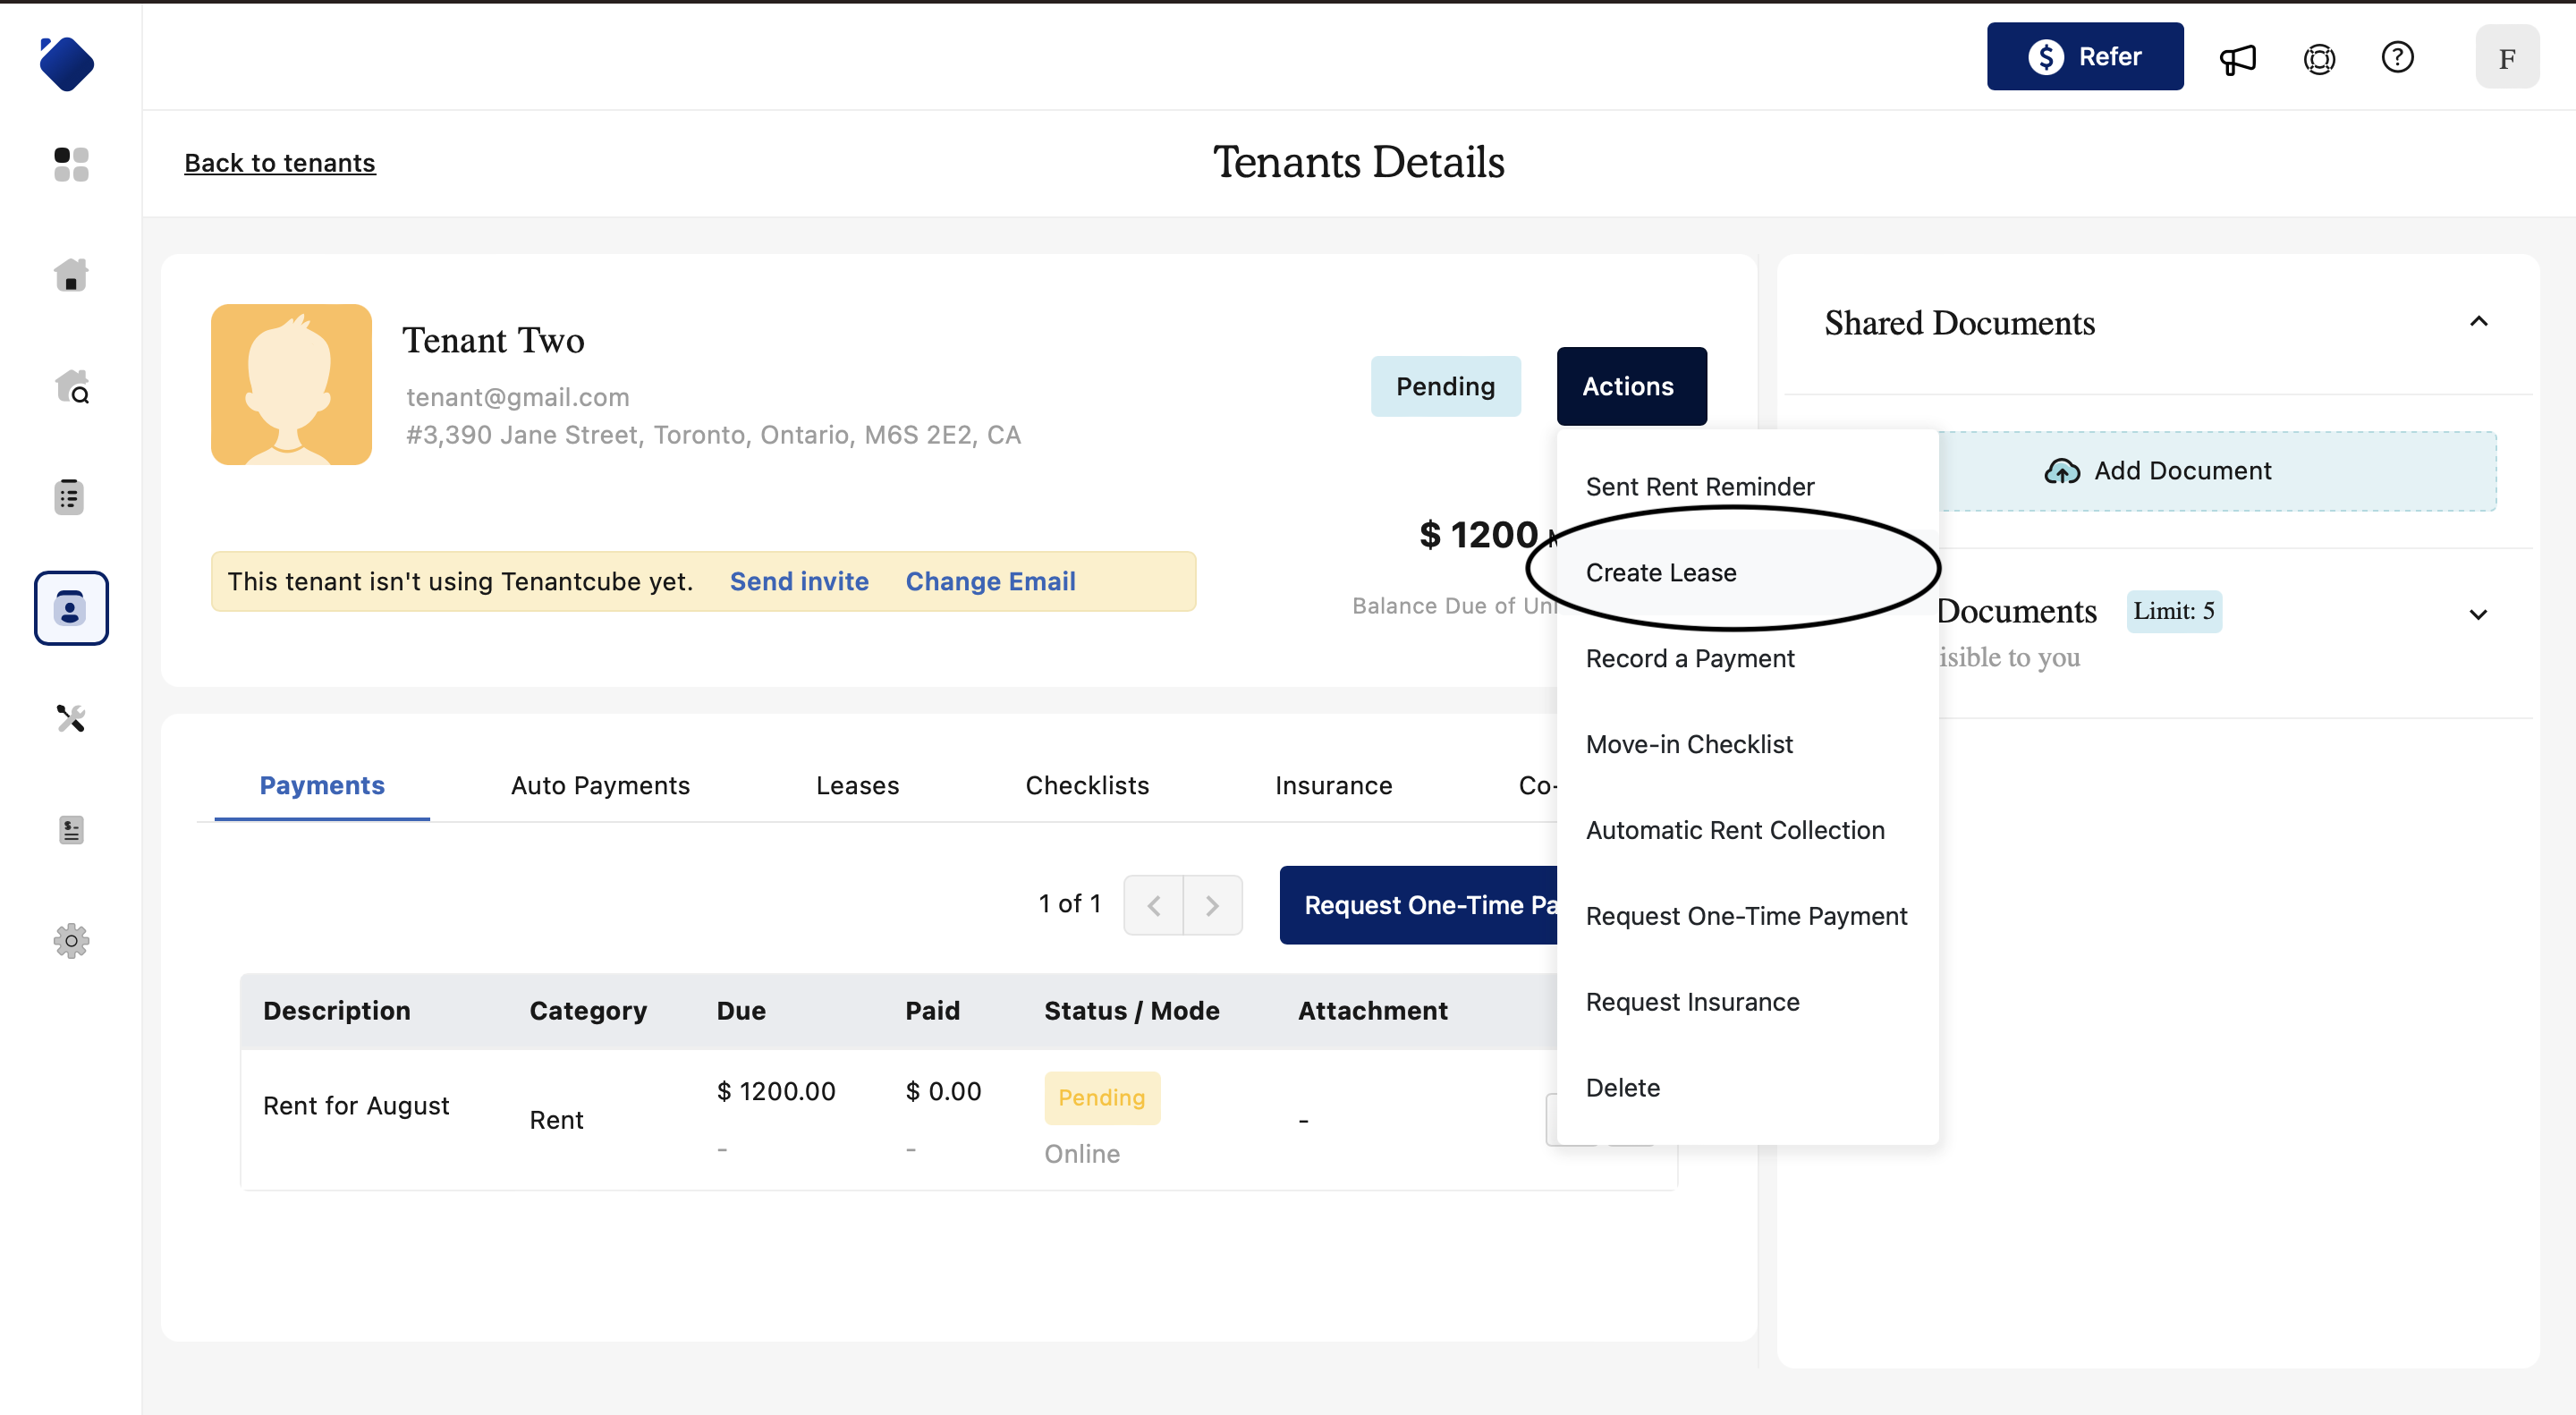This screenshot has height=1415, width=2576.
Task: Open the properties house icon
Action: click(x=71, y=275)
